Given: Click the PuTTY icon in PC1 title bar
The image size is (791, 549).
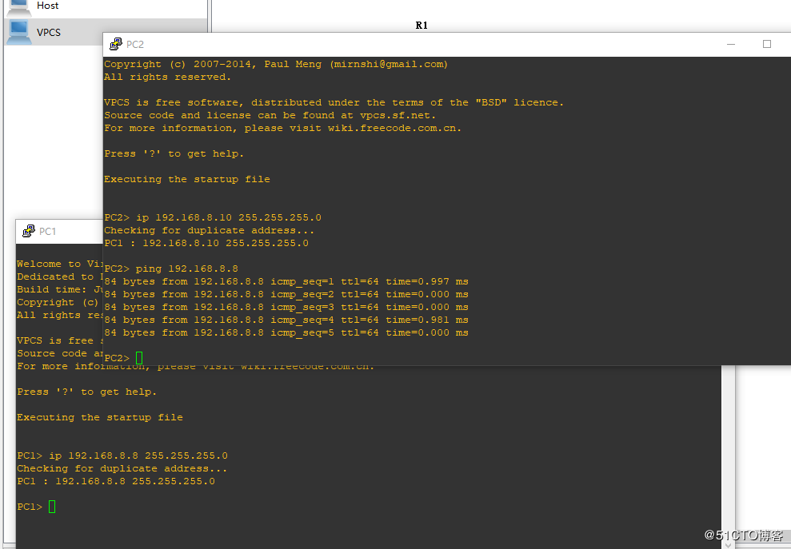Looking at the screenshot, I should [x=29, y=231].
